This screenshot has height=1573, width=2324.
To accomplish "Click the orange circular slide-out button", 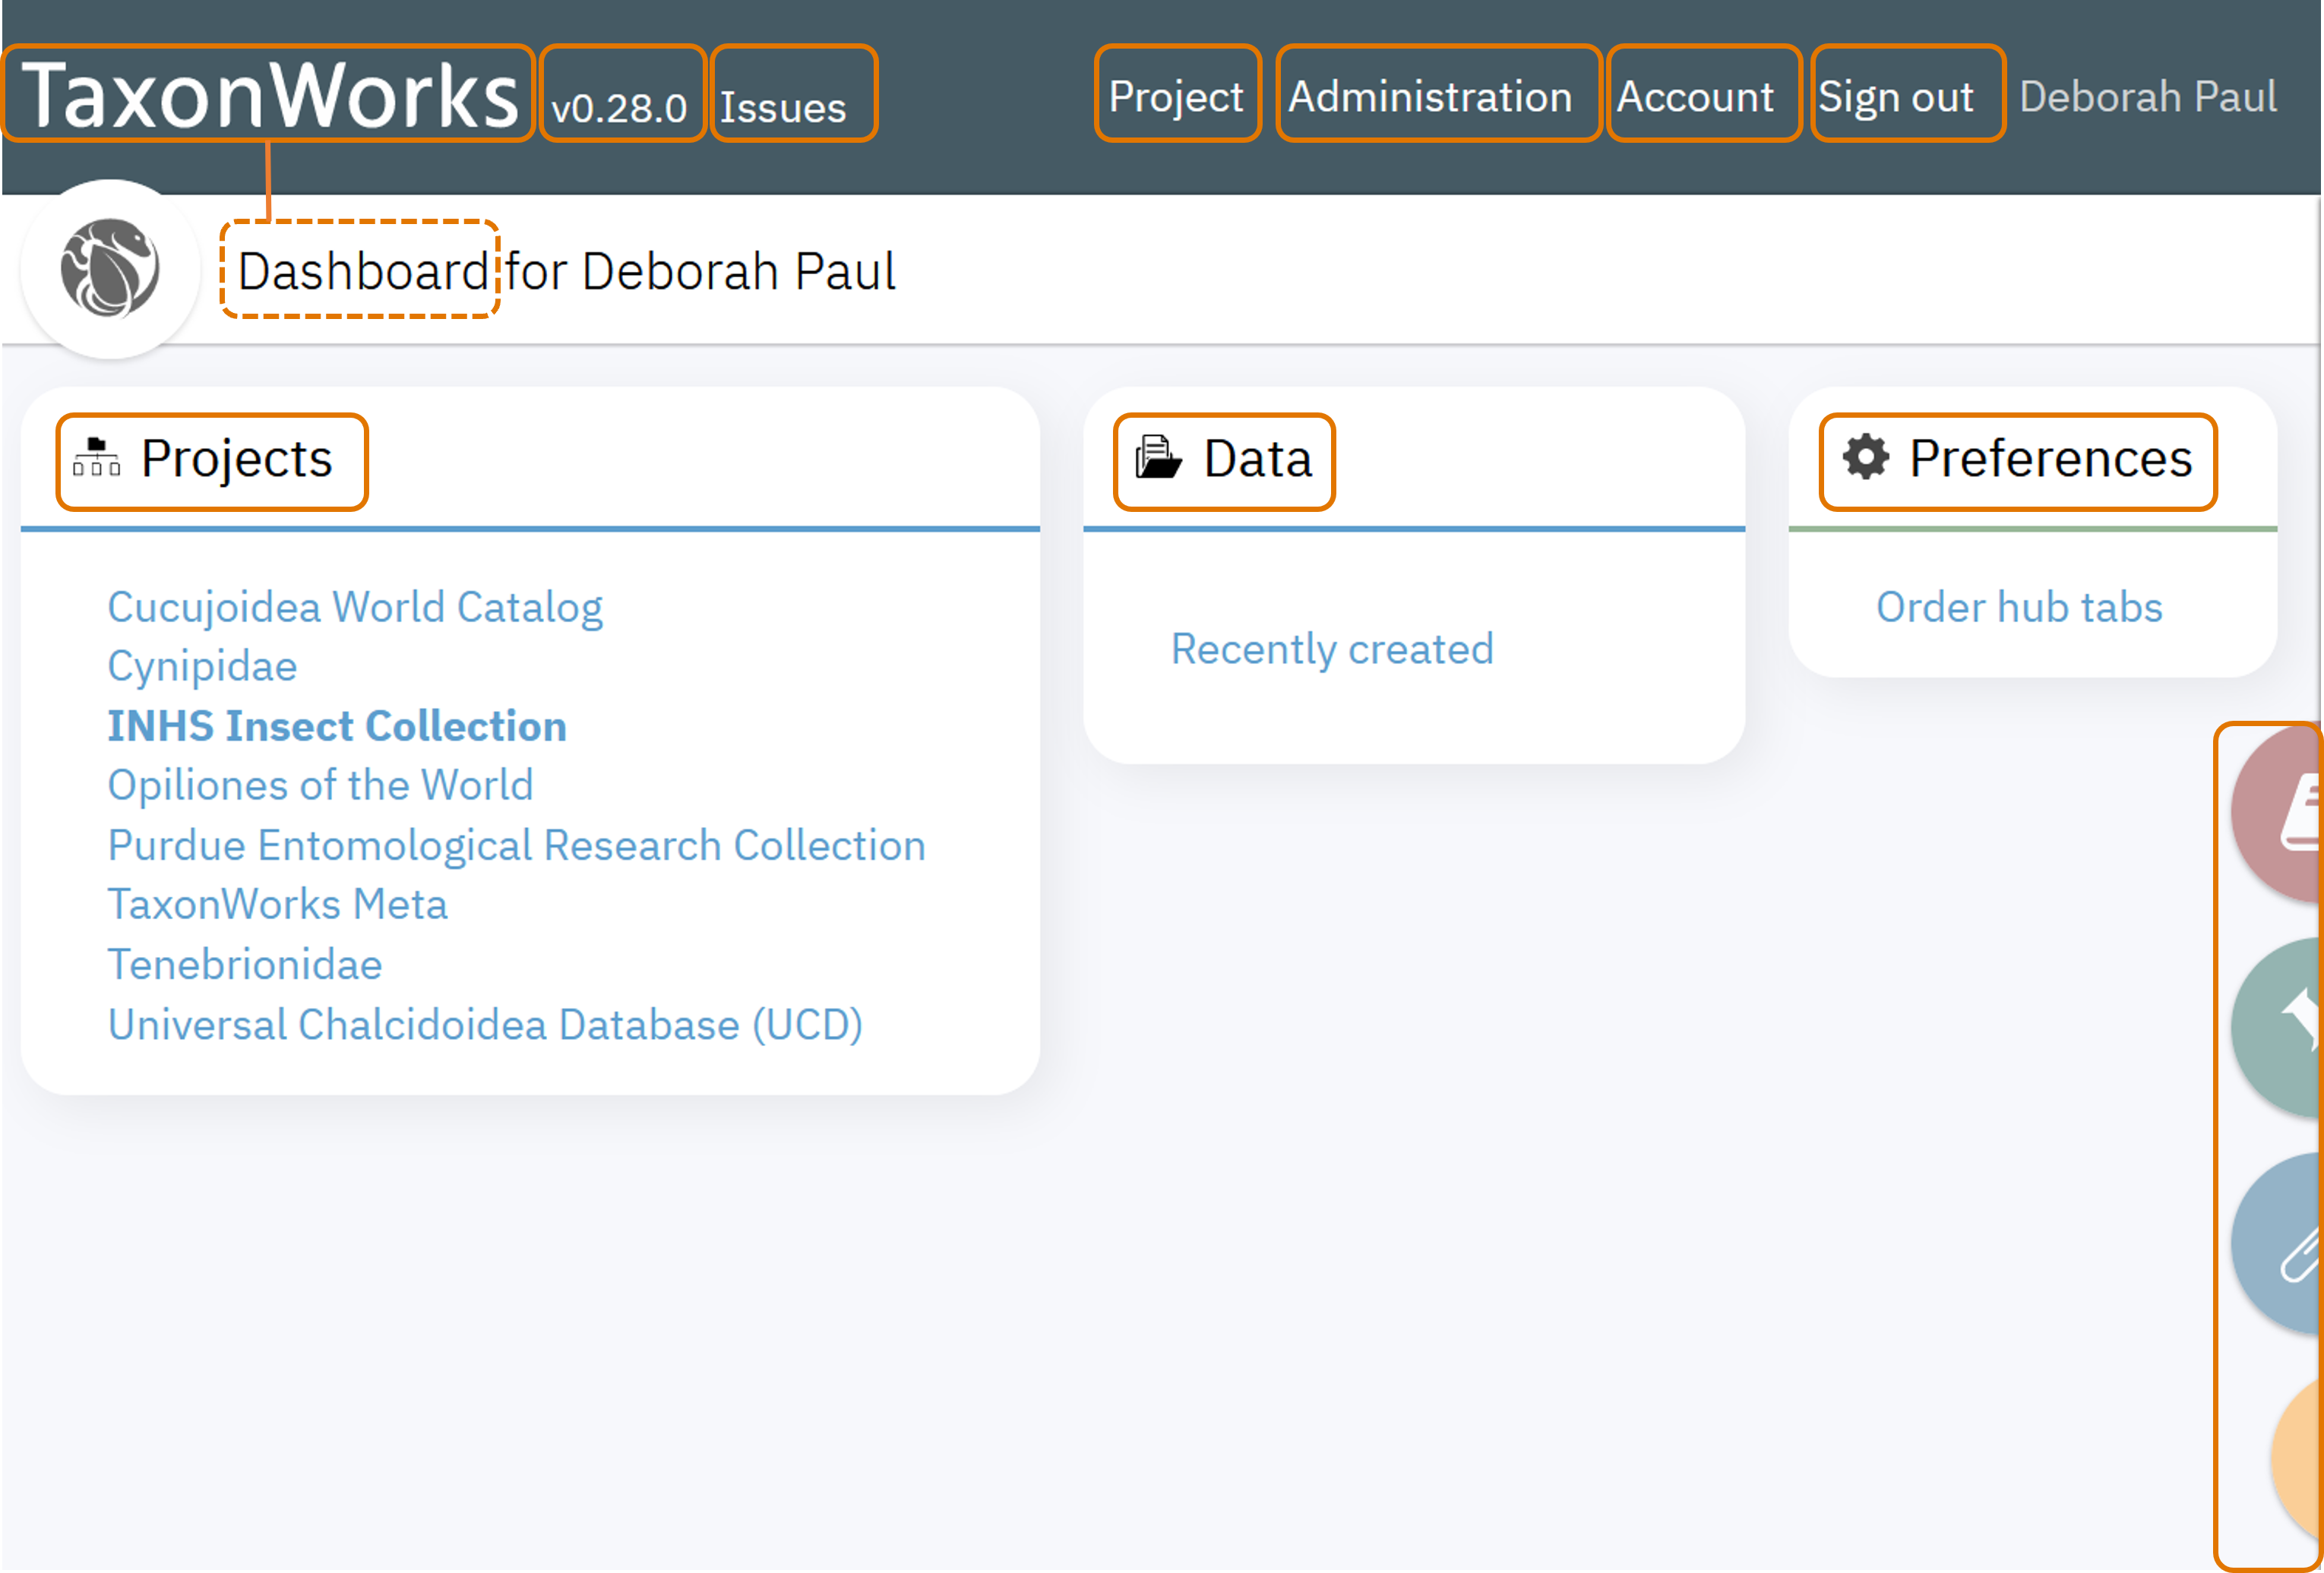I will tap(2297, 1458).
